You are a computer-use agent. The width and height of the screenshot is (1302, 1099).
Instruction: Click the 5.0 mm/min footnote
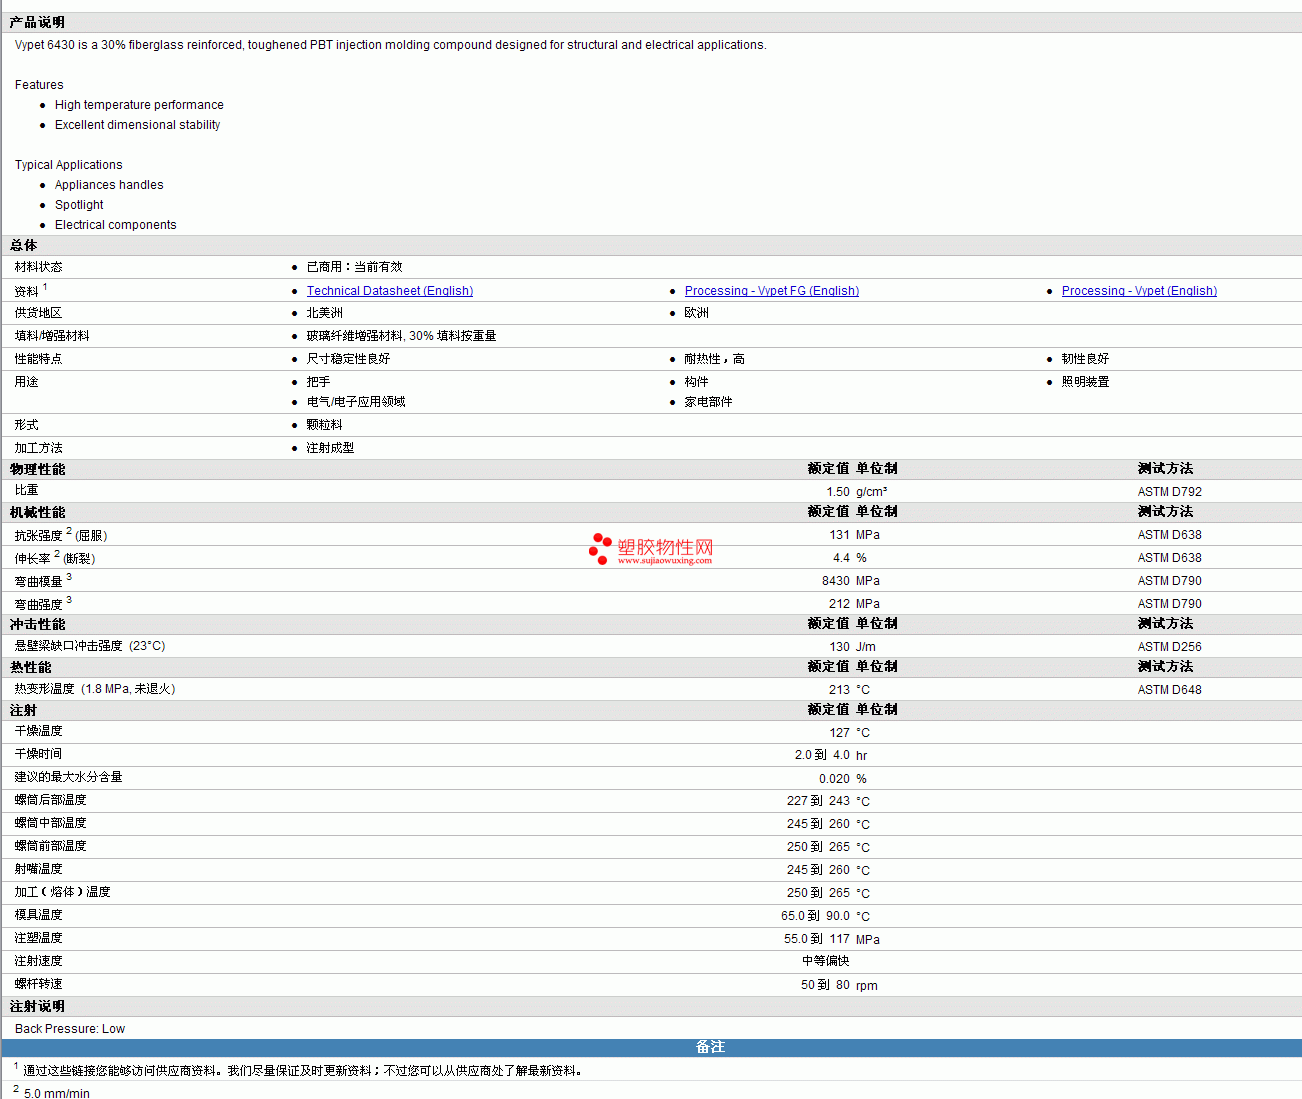[57, 1093]
